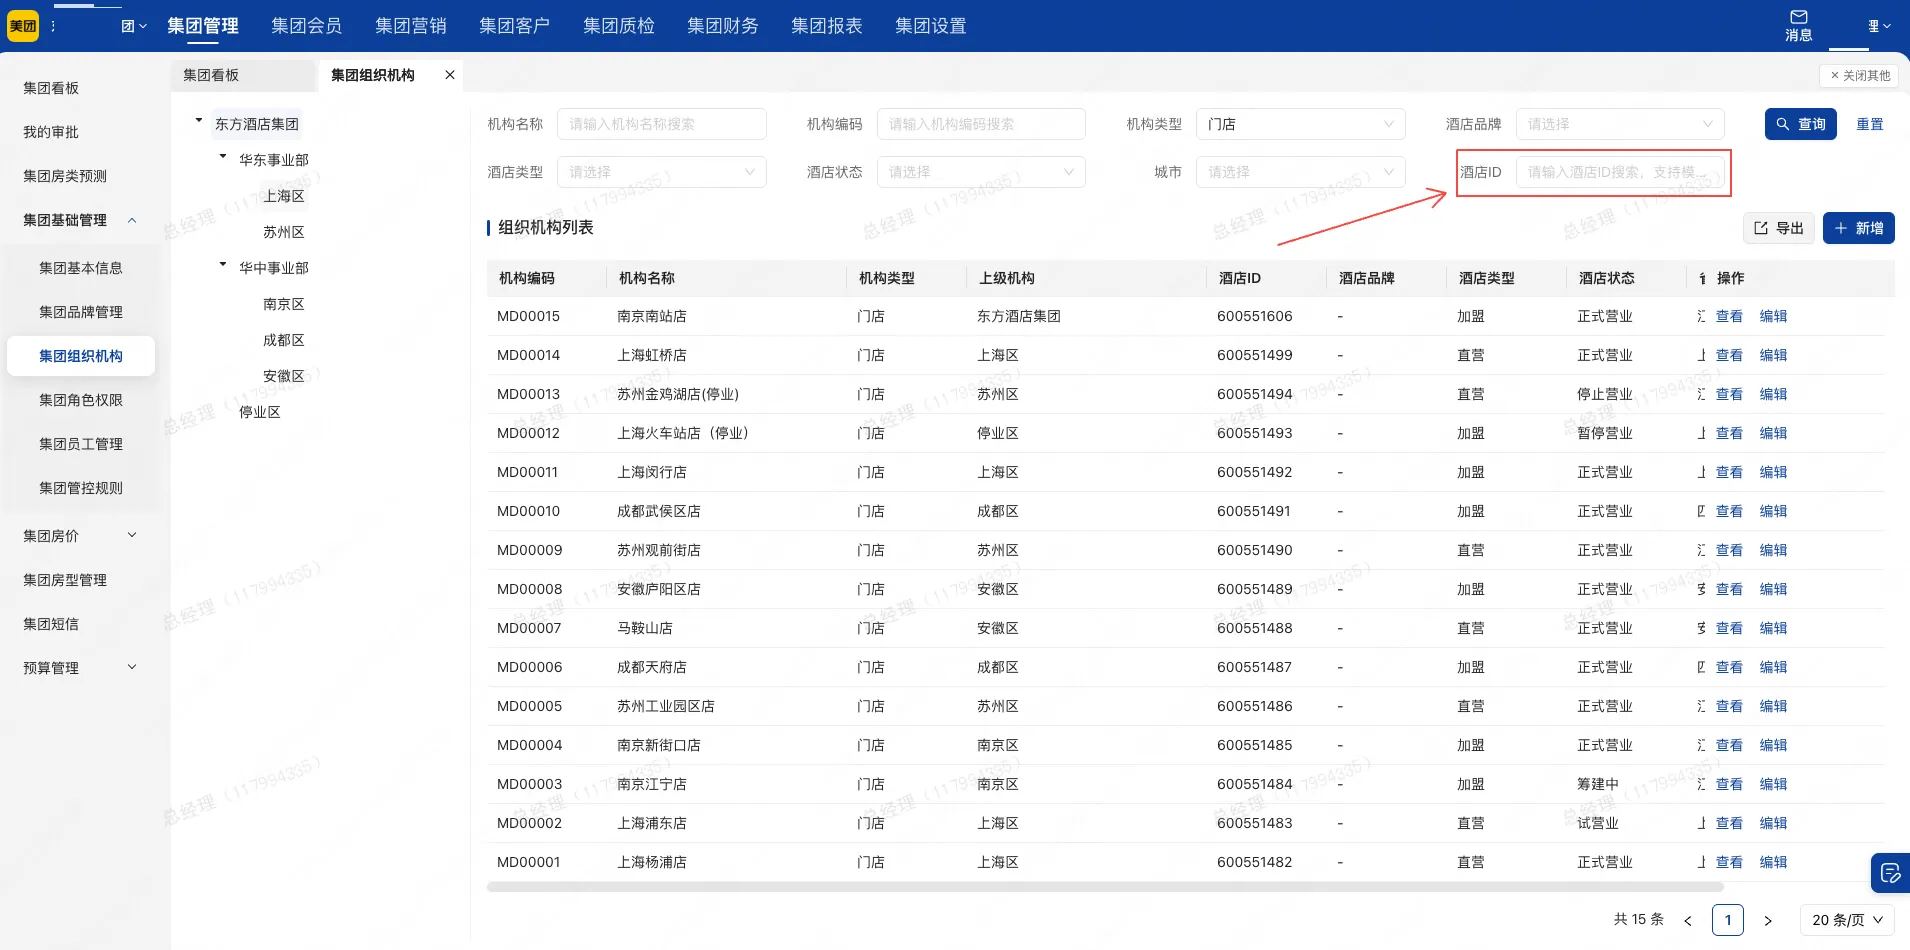Collapse the 东方酒店集团 tree node
This screenshot has width=1910, height=950.
tap(199, 118)
